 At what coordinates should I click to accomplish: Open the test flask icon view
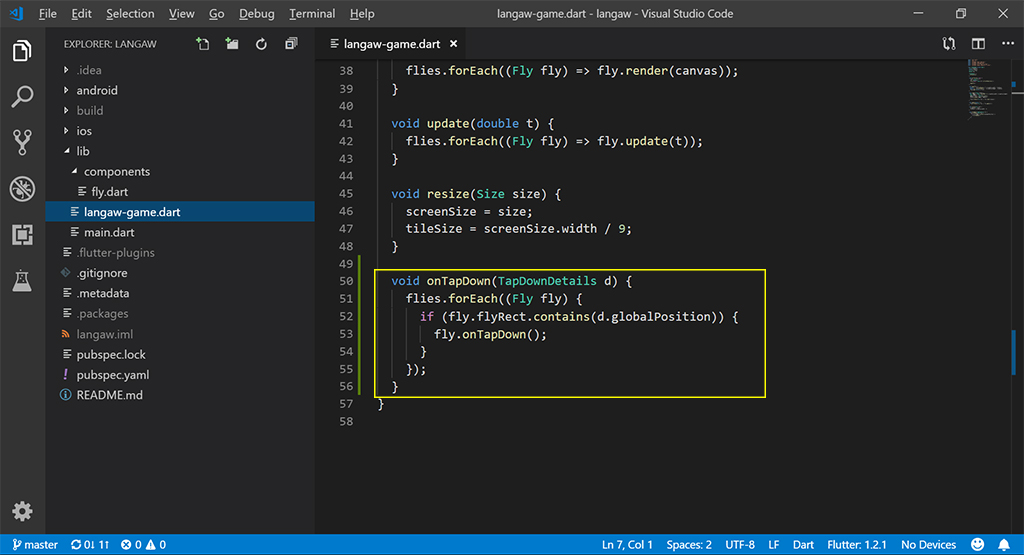[x=22, y=280]
